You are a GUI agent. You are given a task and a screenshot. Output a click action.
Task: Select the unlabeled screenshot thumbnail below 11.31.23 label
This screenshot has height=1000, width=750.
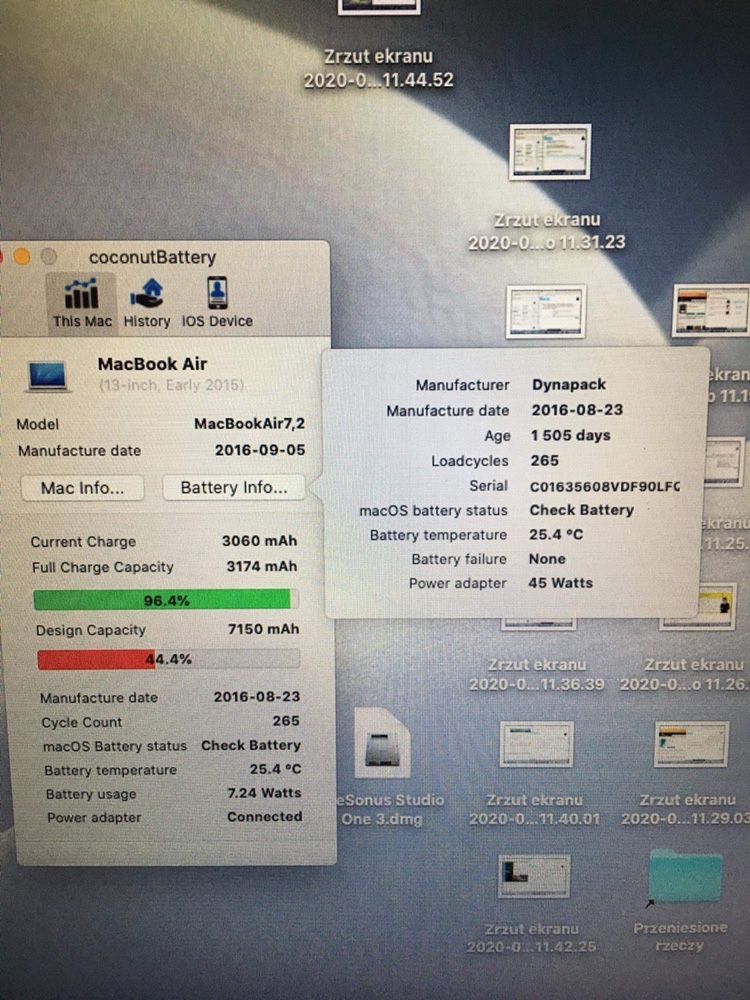click(x=546, y=311)
